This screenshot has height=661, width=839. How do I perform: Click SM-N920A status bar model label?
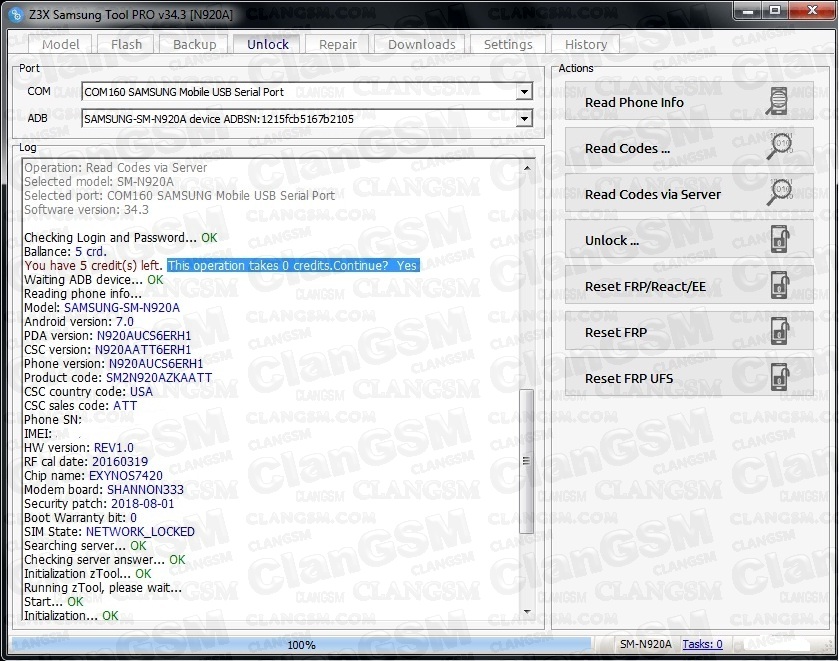tap(645, 644)
